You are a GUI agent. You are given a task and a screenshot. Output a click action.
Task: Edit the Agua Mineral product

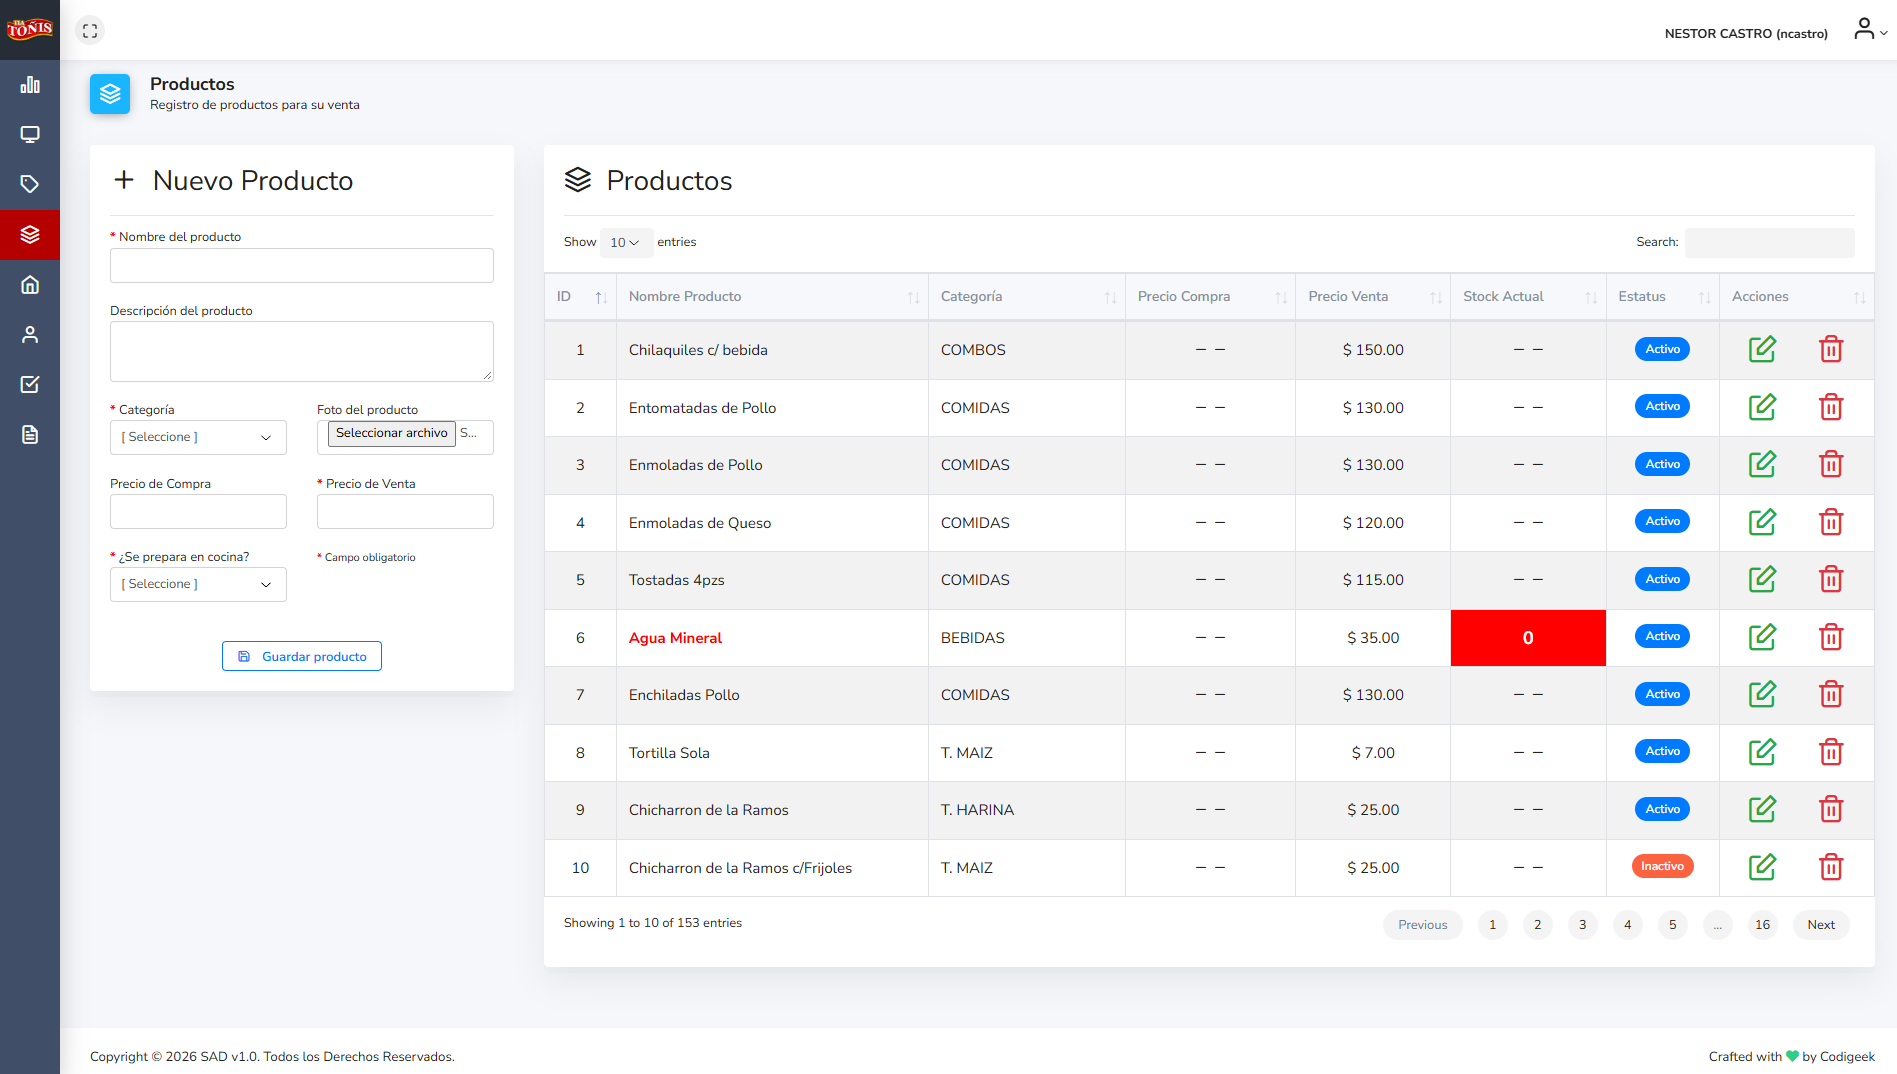tap(1762, 637)
